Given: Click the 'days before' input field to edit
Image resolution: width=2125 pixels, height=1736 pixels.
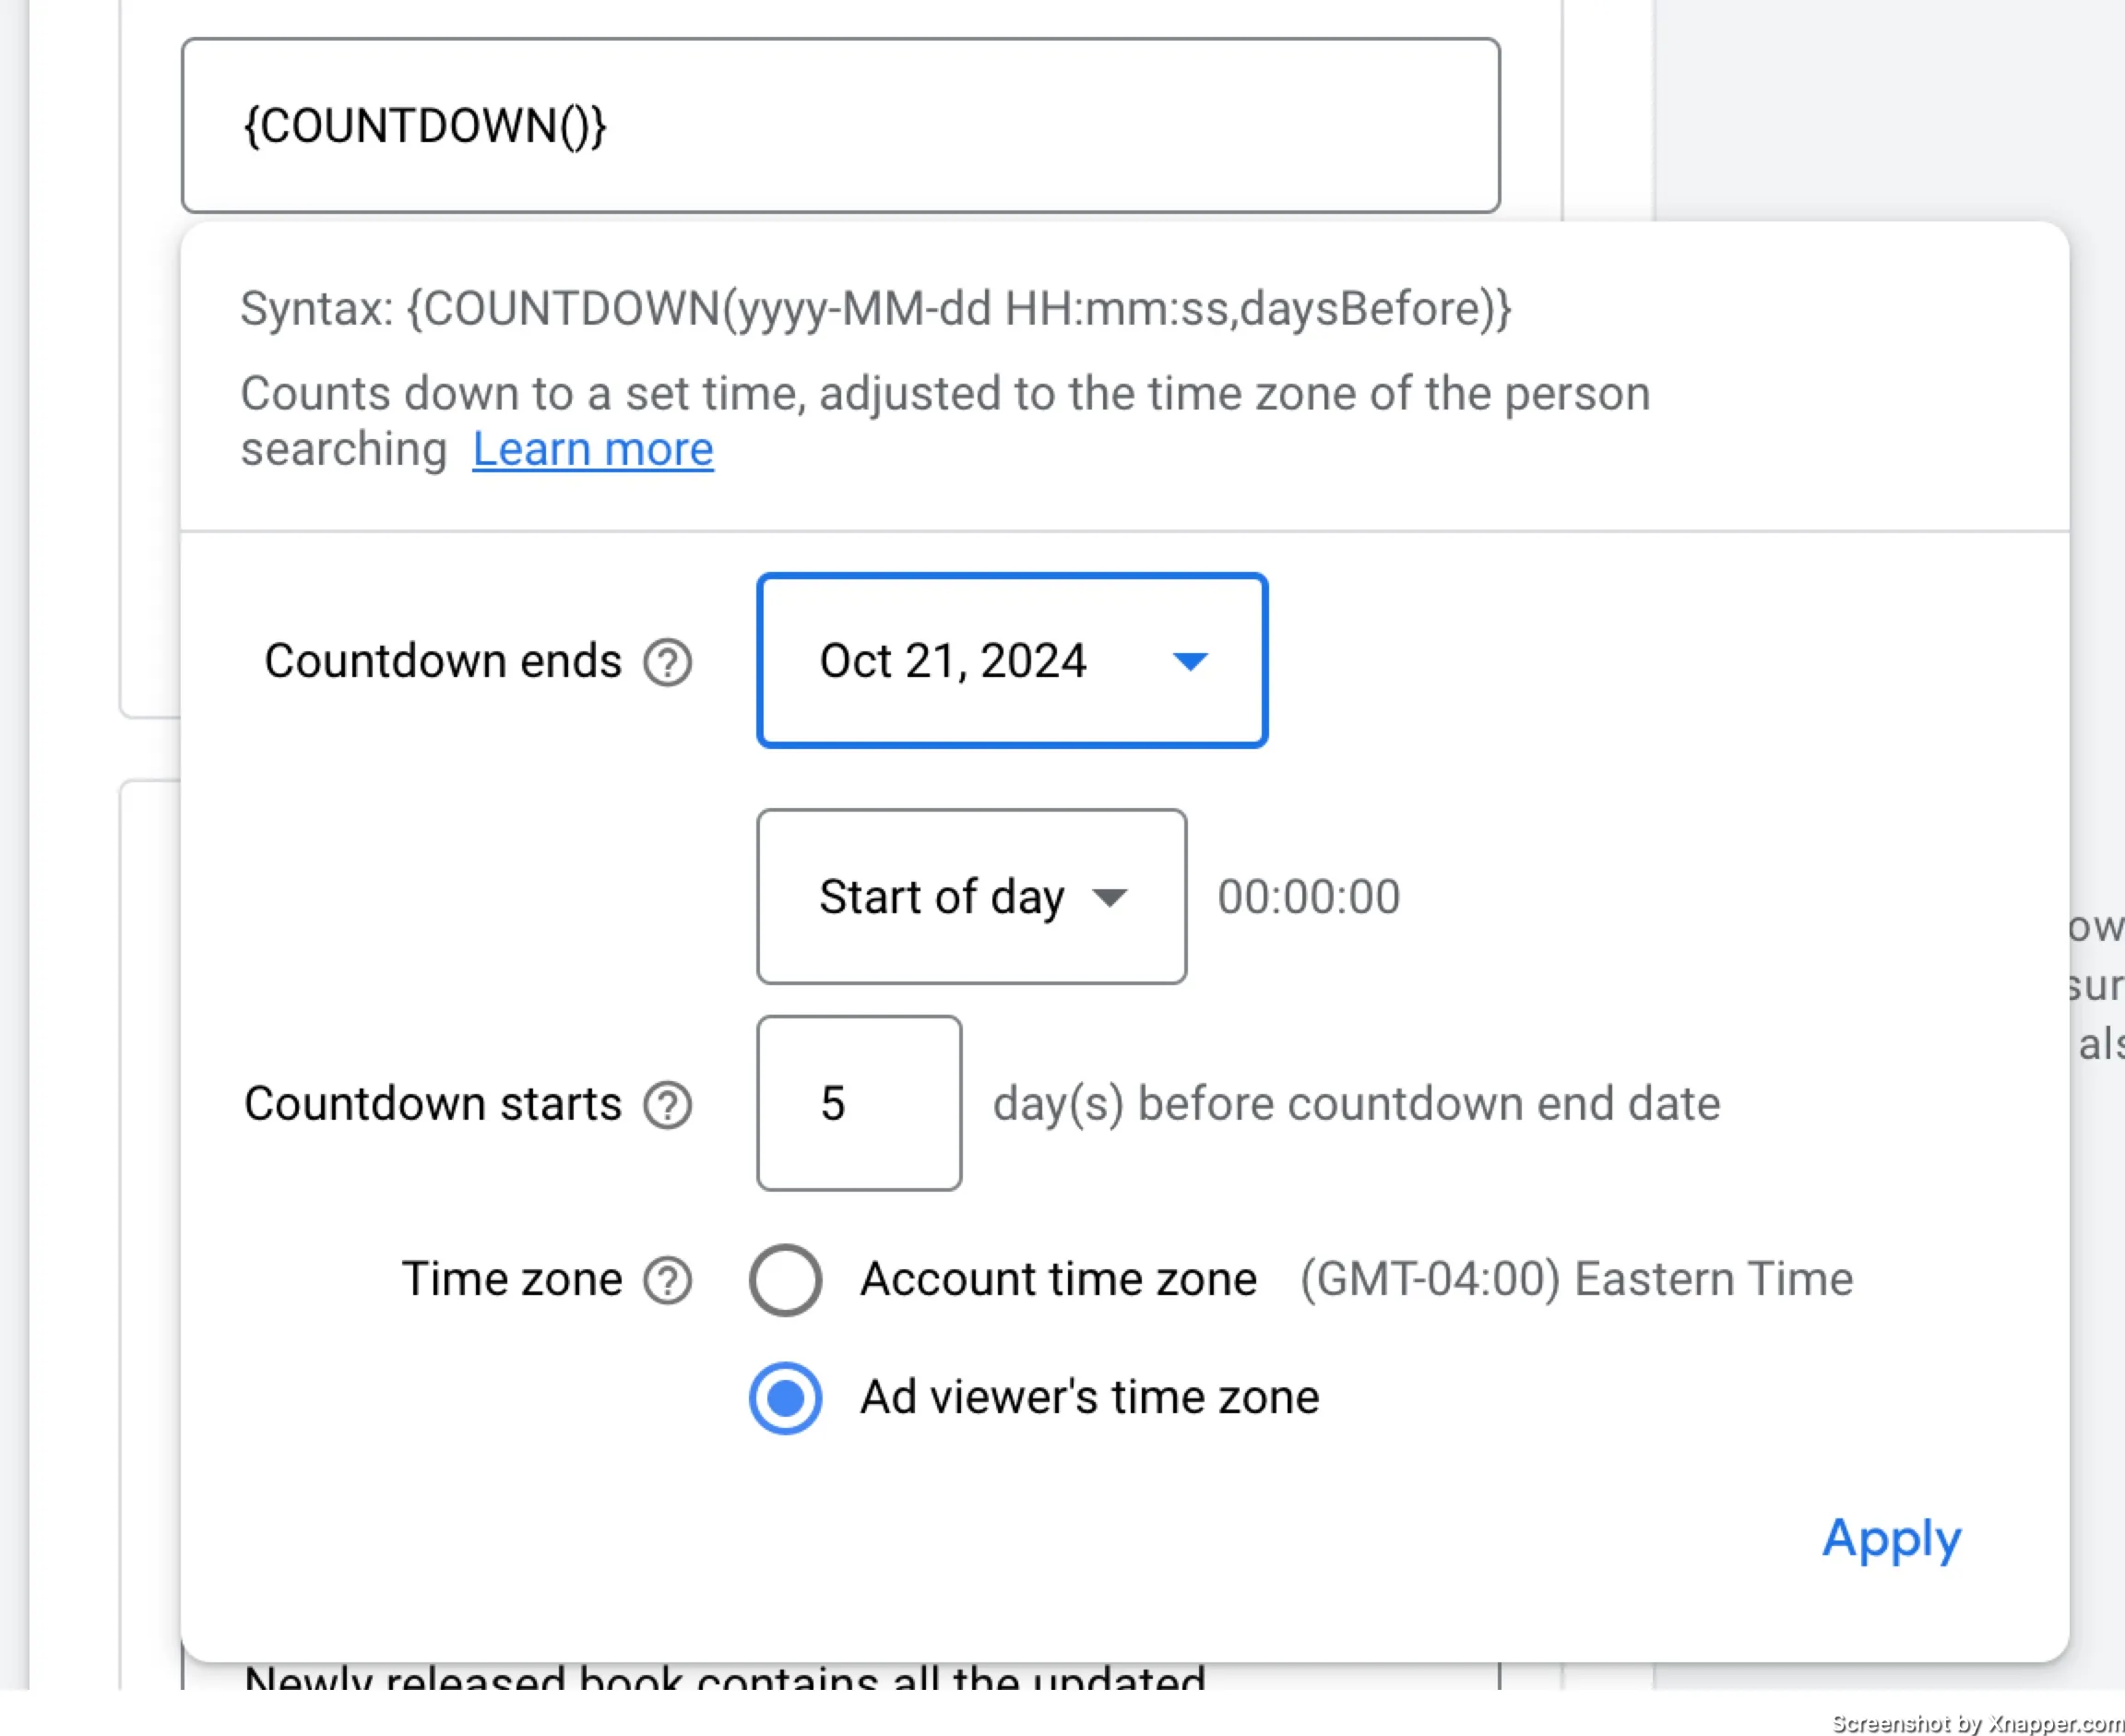Looking at the screenshot, I should point(860,1104).
